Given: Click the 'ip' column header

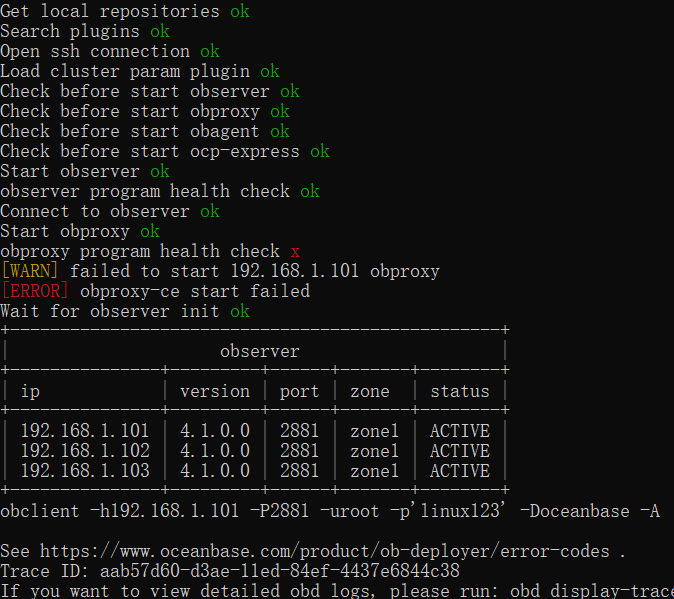Looking at the screenshot, I should tap(31, 391).
